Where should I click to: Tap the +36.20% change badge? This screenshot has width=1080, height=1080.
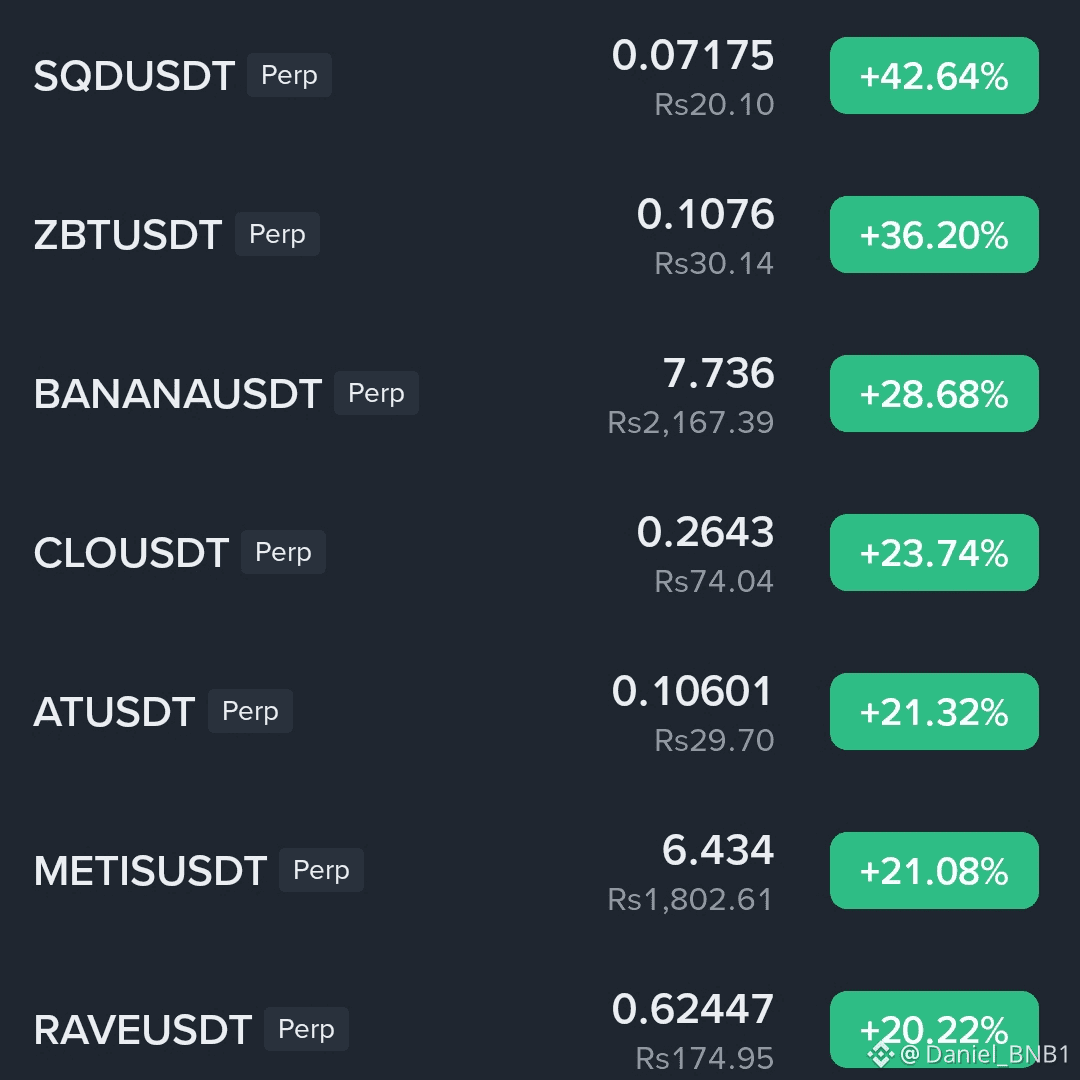coord(934,235)
